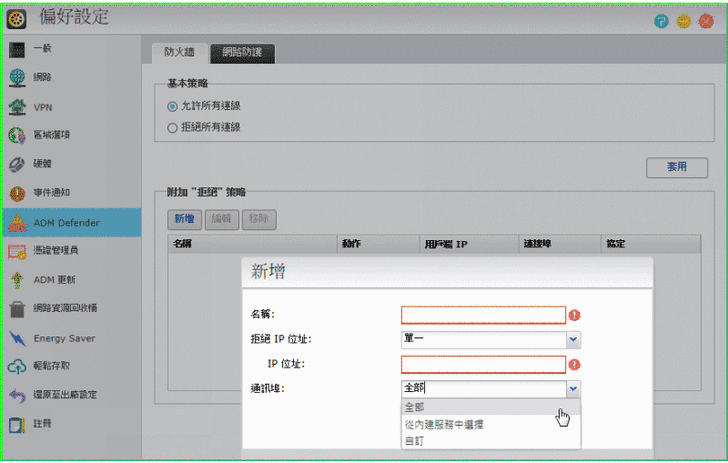Viewport: 728px width, 463px height.
Task: Switch to the 防火牆 tab
Action: pyautogui.click(x=179, y=52)
